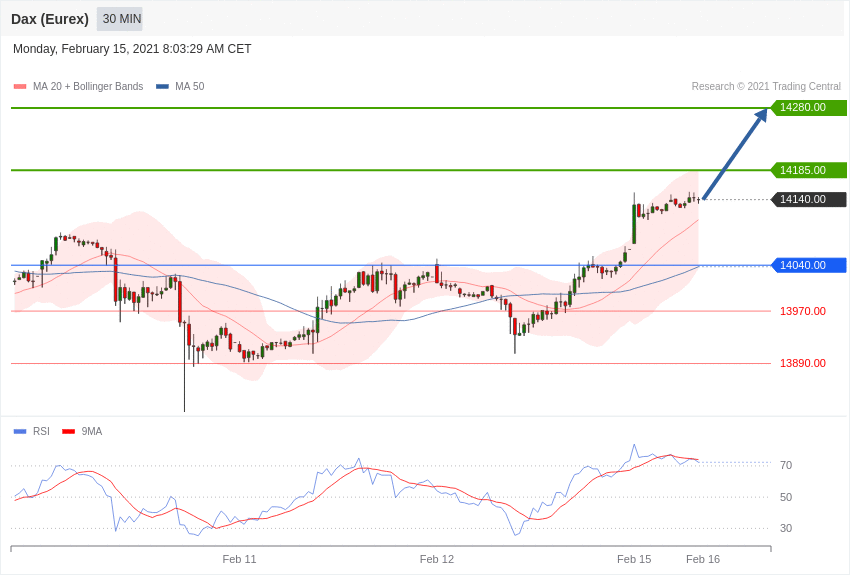Click the dark 14140.00 current price tag

[x=808, y=199]
